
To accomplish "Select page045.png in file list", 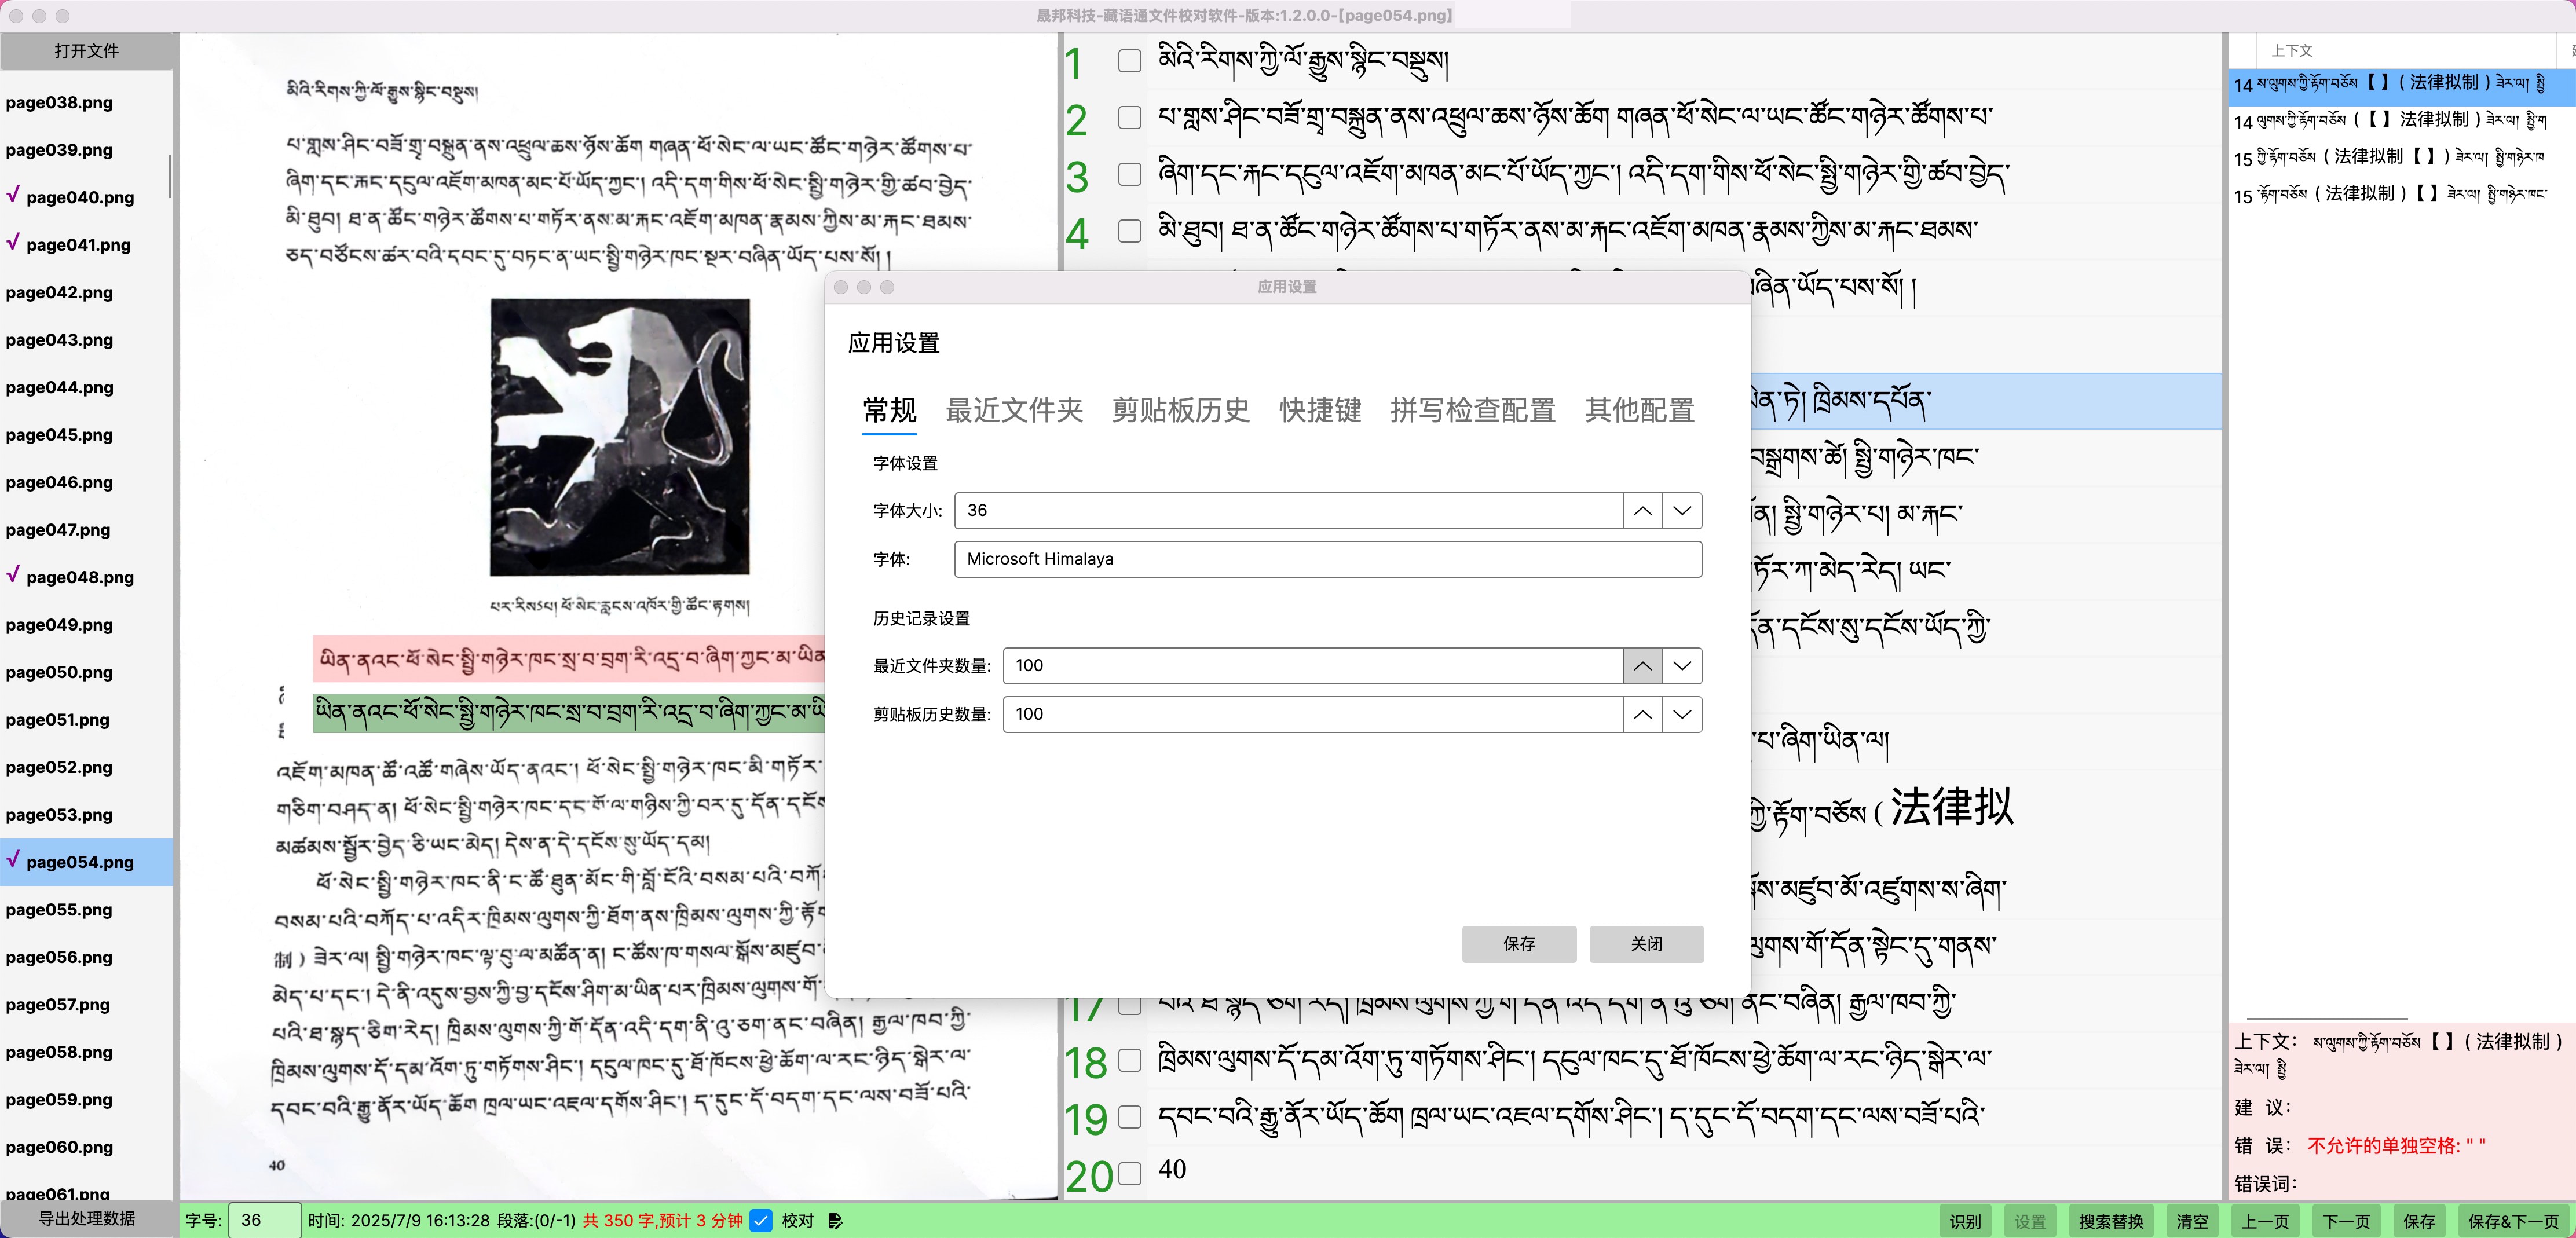I will 86,435.
